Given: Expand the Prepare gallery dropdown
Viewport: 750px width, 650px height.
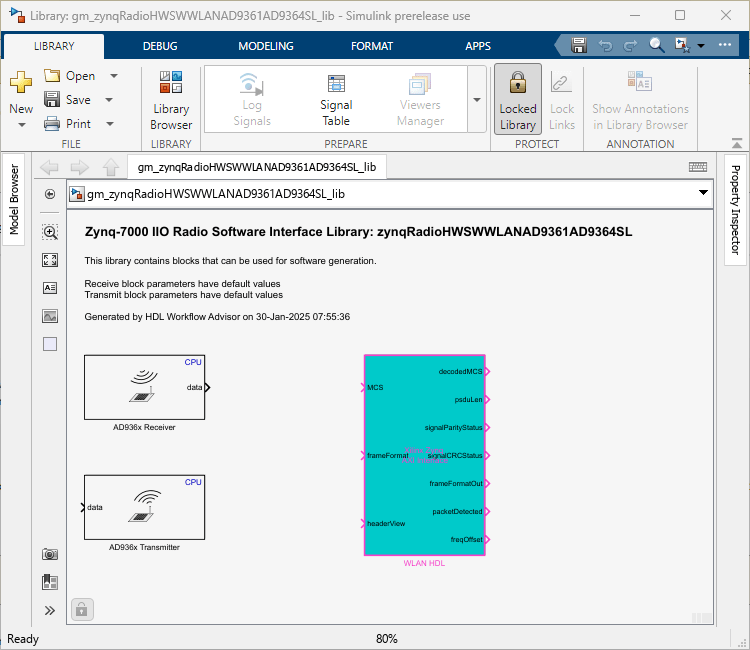Looking at the screenshot, I should [477, 99].
